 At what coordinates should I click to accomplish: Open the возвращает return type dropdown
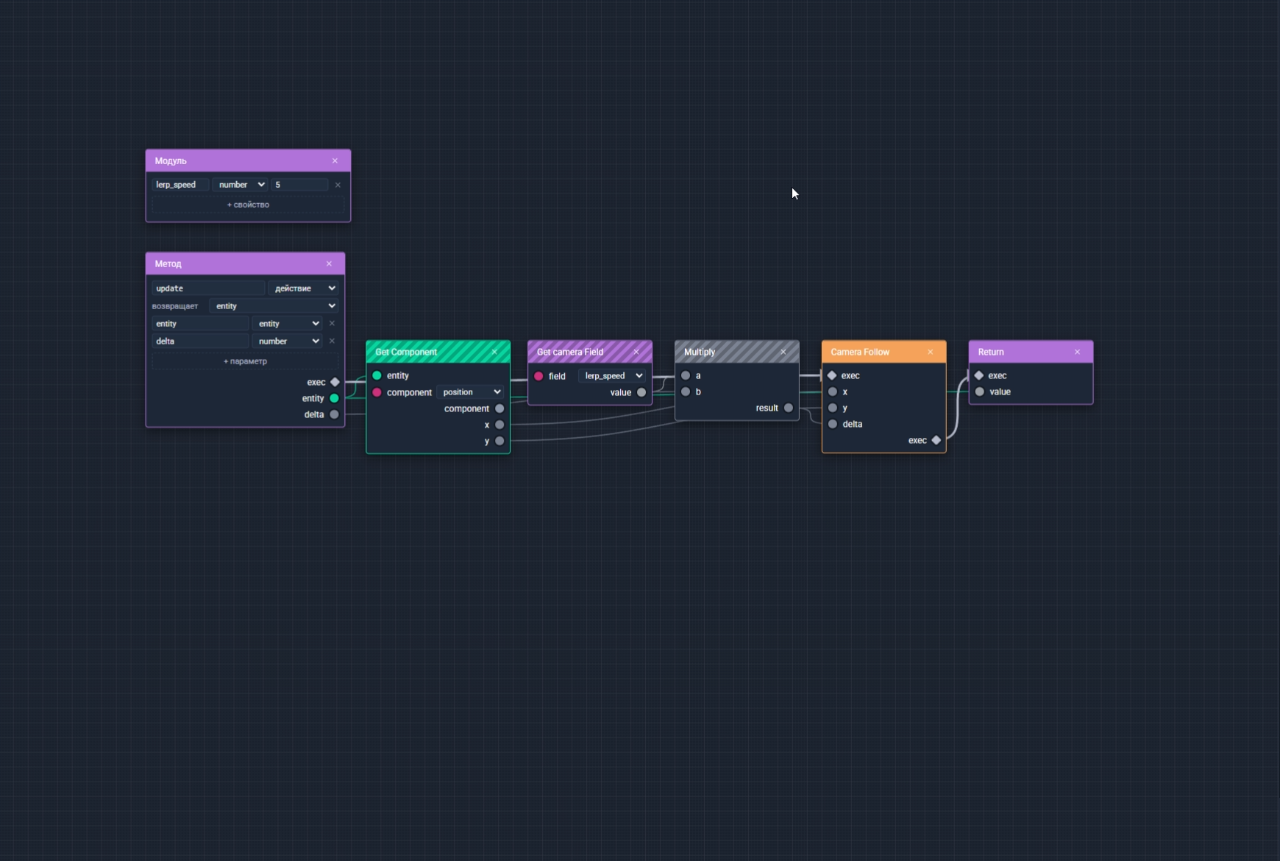click(x=274, y=306)
